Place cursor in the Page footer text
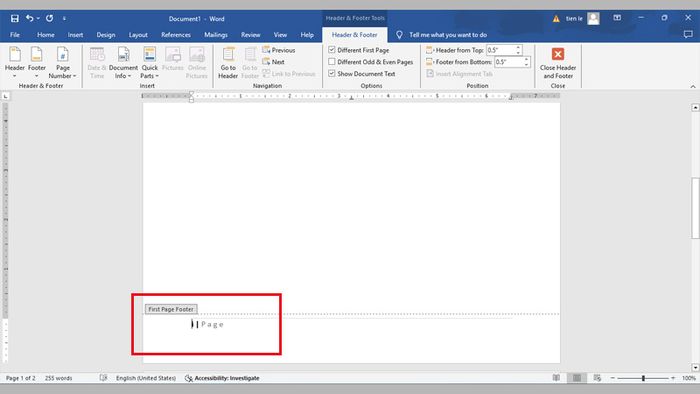700x394 pixels. (x=212, y=324)
